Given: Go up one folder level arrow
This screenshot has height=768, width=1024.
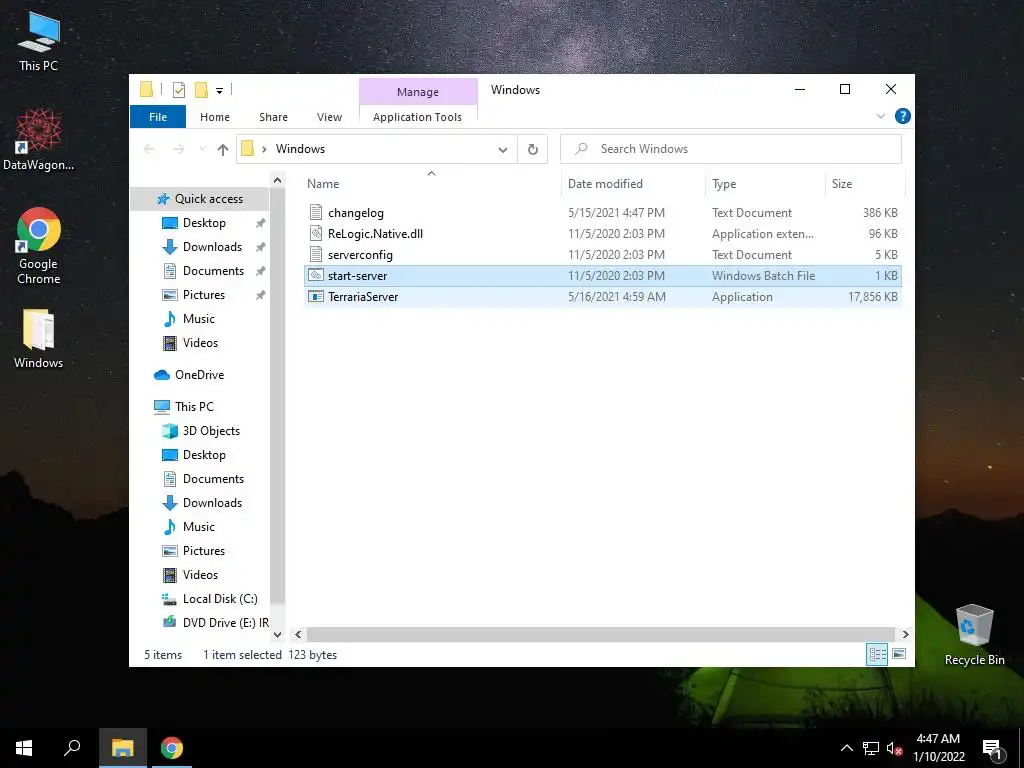Looking at the screenshot, I should (x=223, y=150).
